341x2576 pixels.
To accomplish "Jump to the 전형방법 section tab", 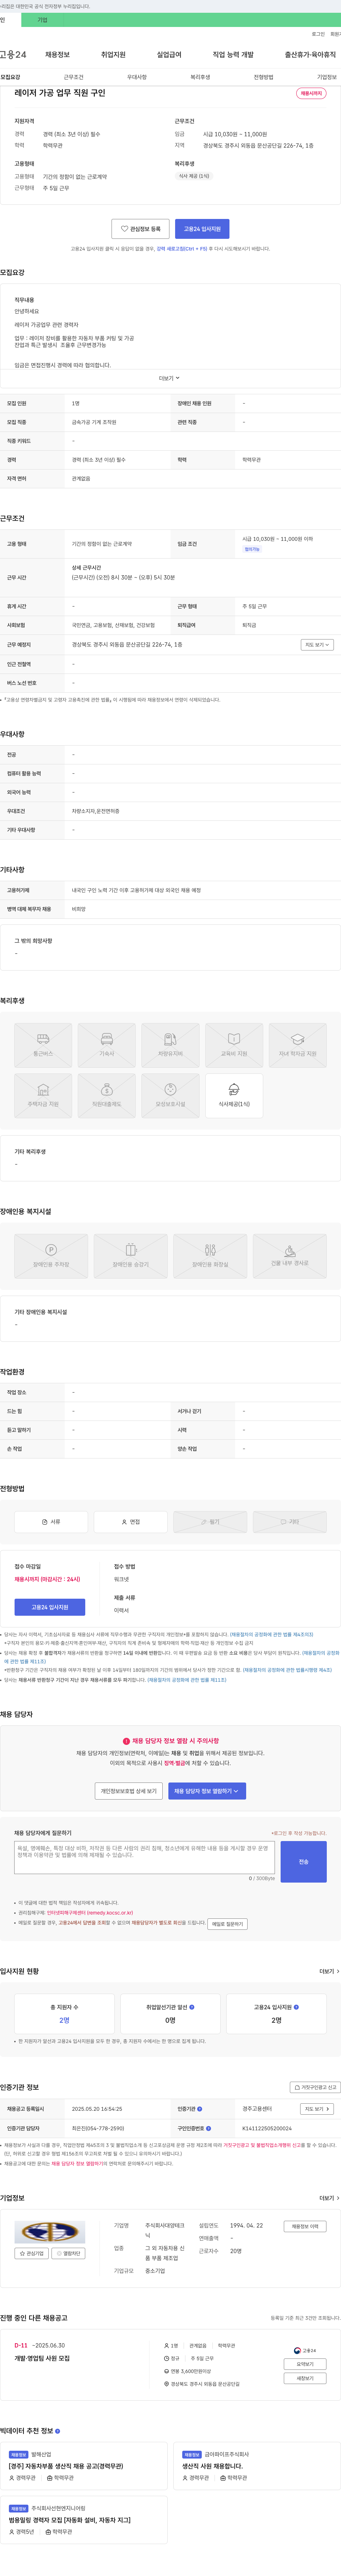I will pos(263,77).
